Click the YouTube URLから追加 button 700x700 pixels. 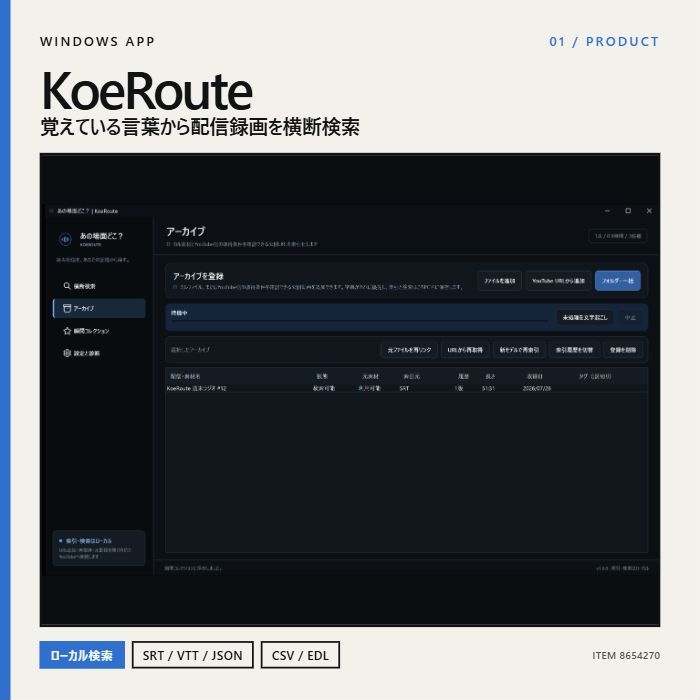pos(558,281)
